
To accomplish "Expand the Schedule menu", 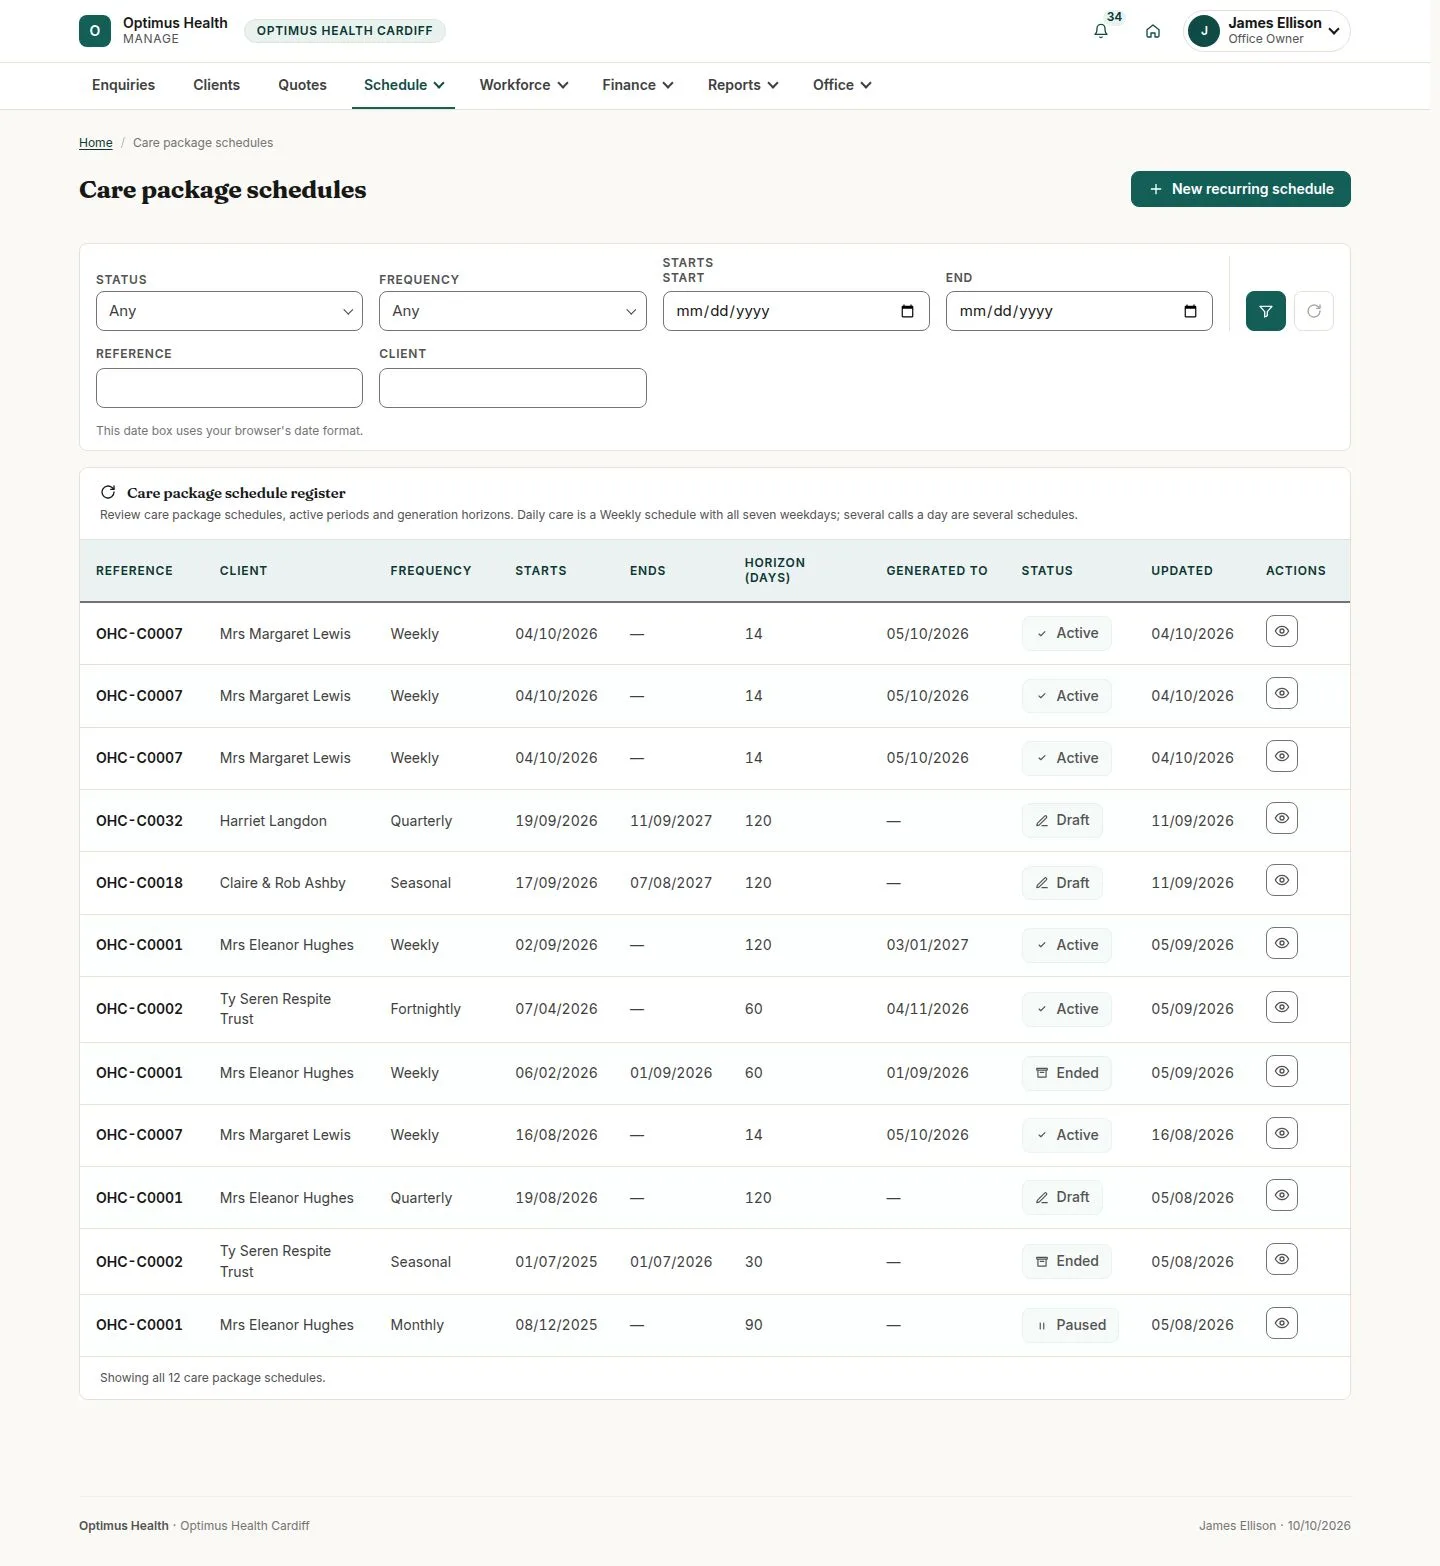I will coord(404,85).
